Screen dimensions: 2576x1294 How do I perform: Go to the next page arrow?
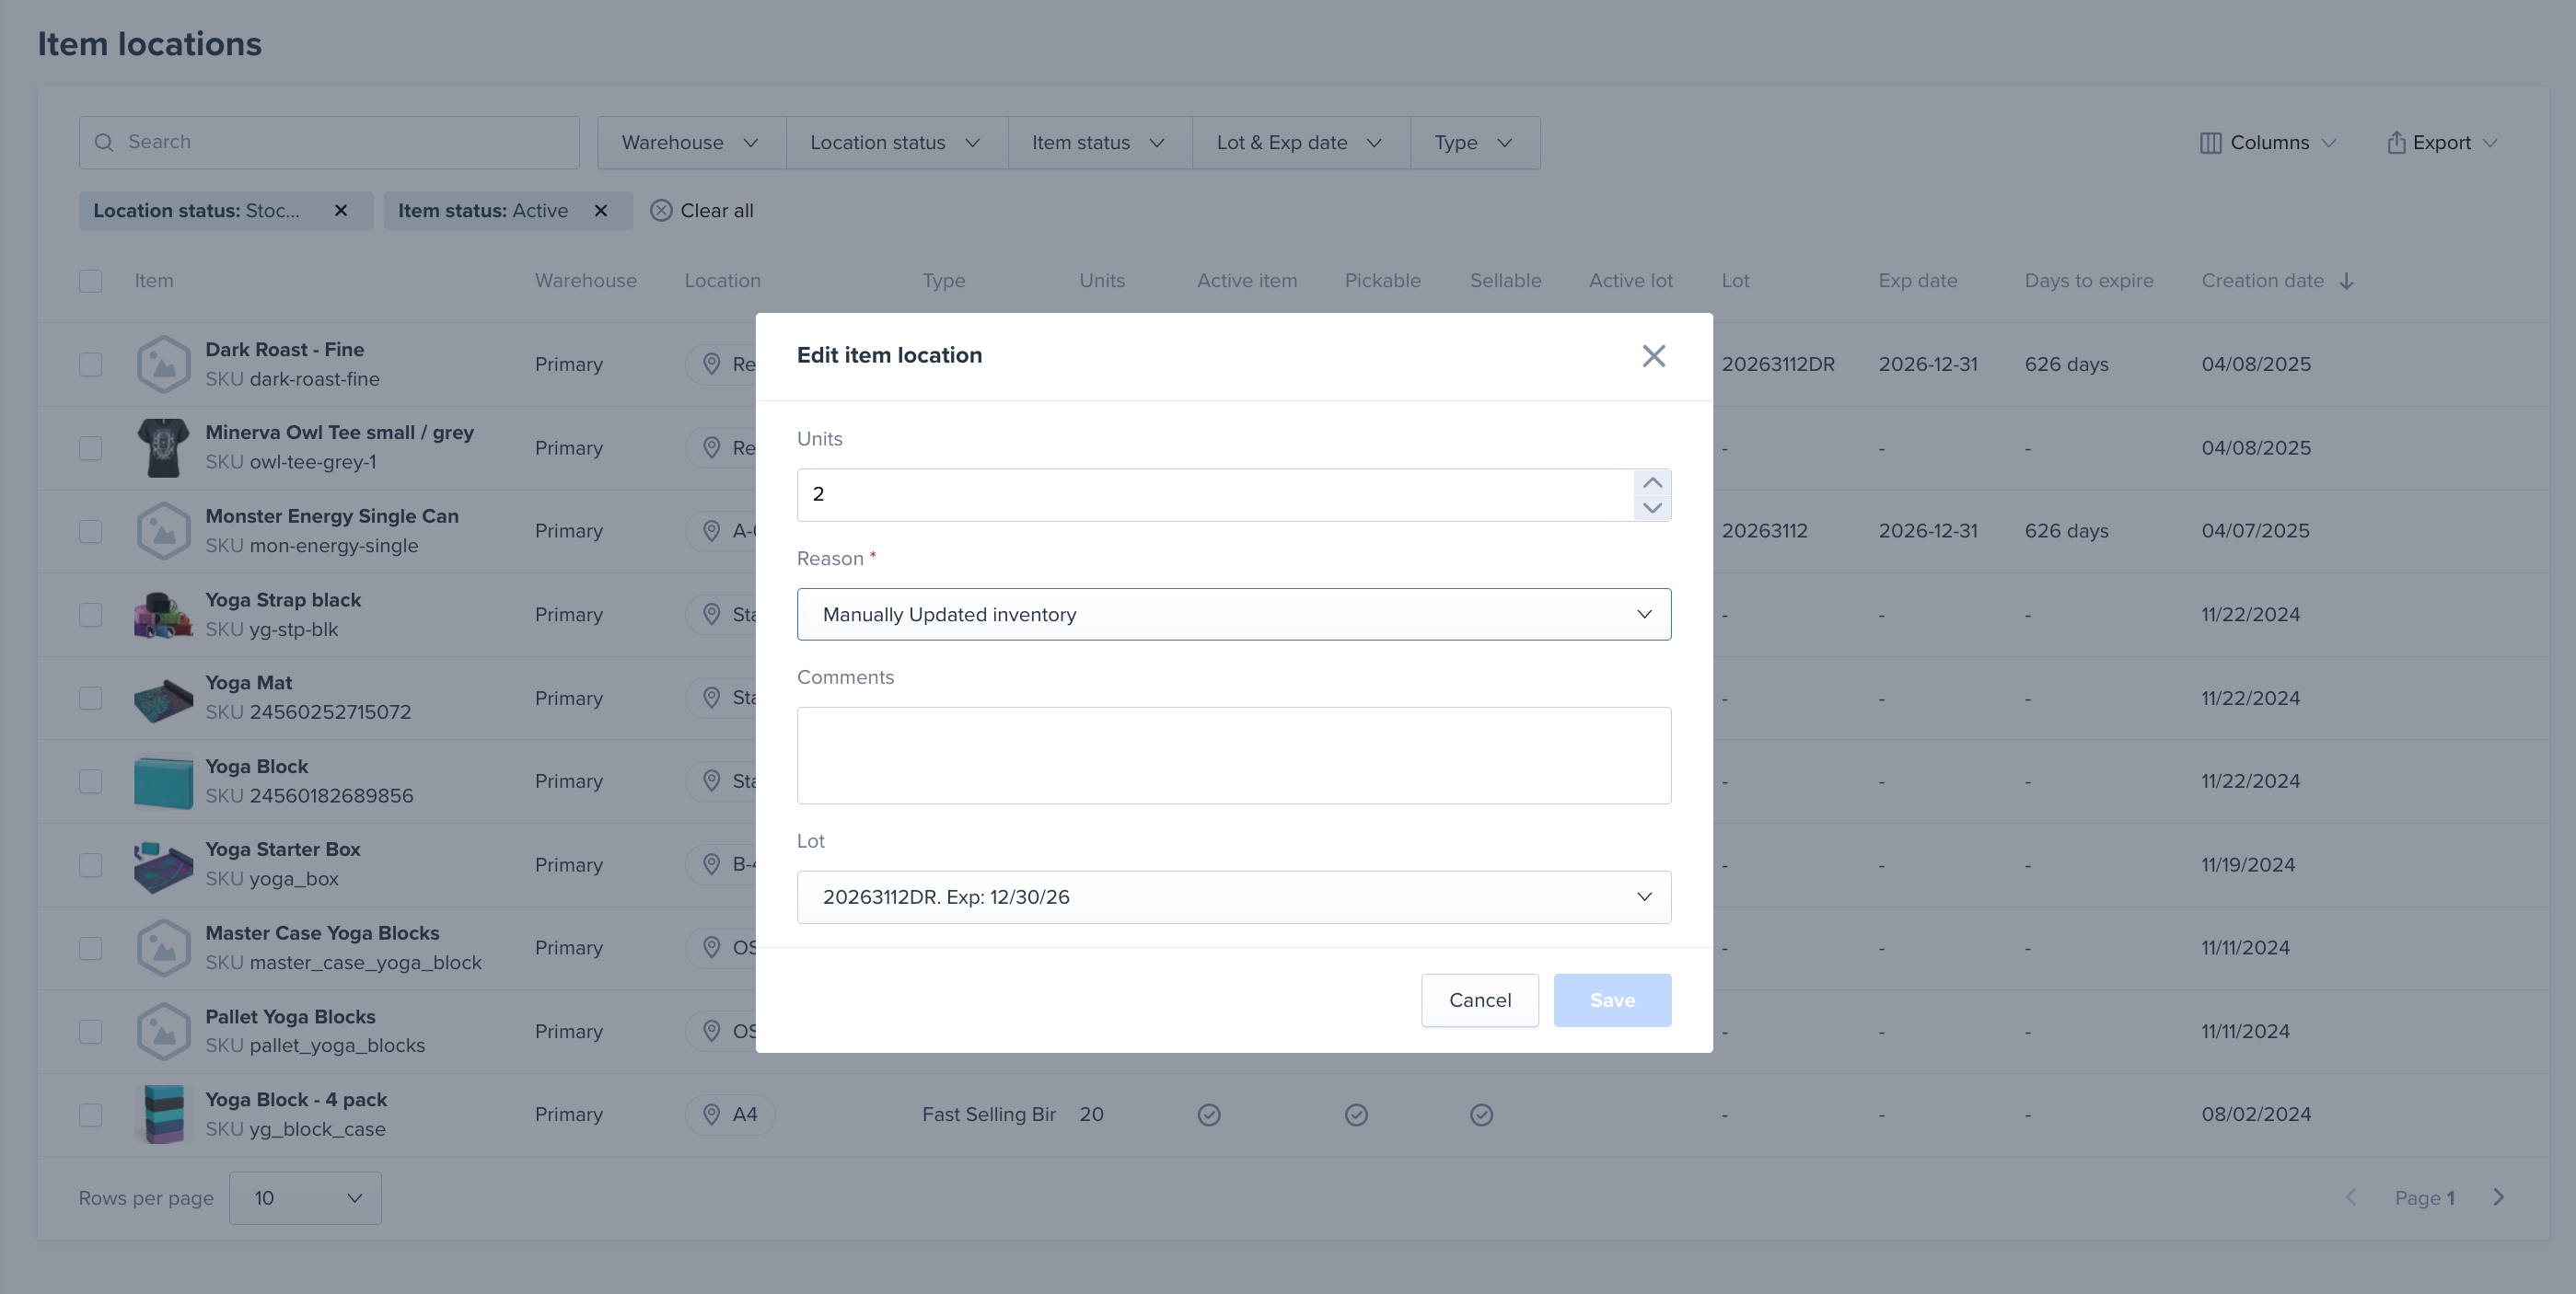pyautogui.click(x=2498, y=1197)
